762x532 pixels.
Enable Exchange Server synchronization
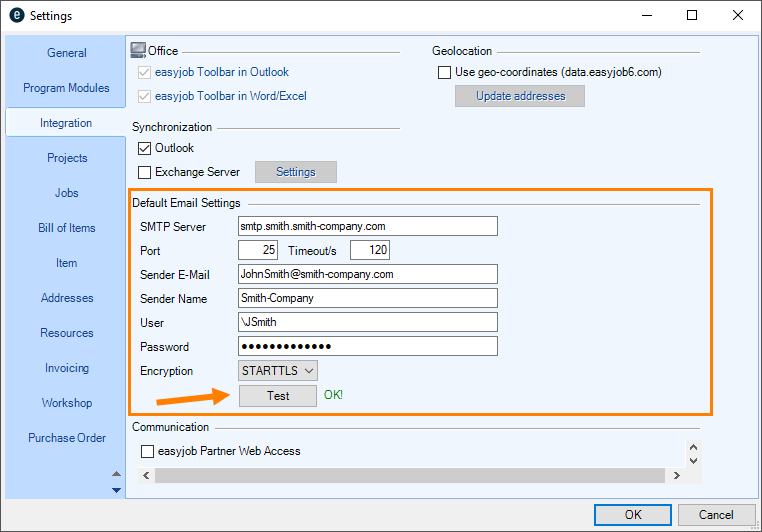coord(144,172)
